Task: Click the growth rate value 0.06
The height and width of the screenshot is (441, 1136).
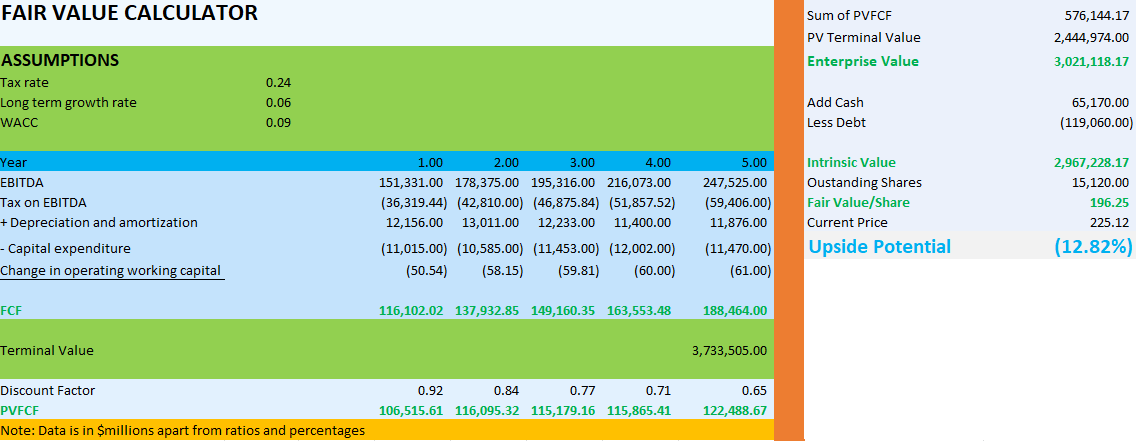Action: coord(278,103)
